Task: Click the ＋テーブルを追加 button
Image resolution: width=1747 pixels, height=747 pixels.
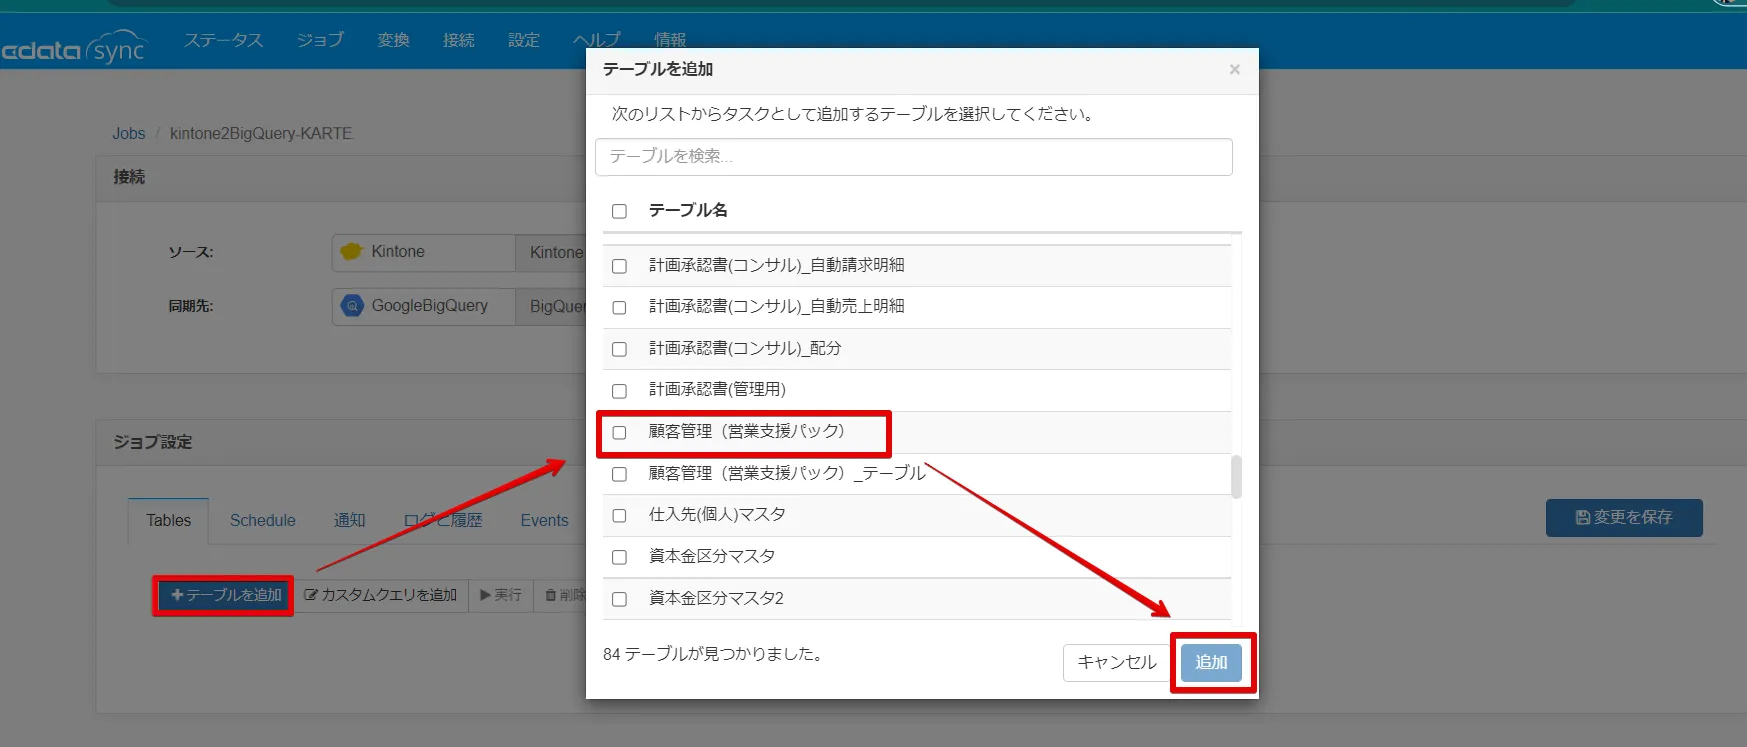Action: coord(224,595)
